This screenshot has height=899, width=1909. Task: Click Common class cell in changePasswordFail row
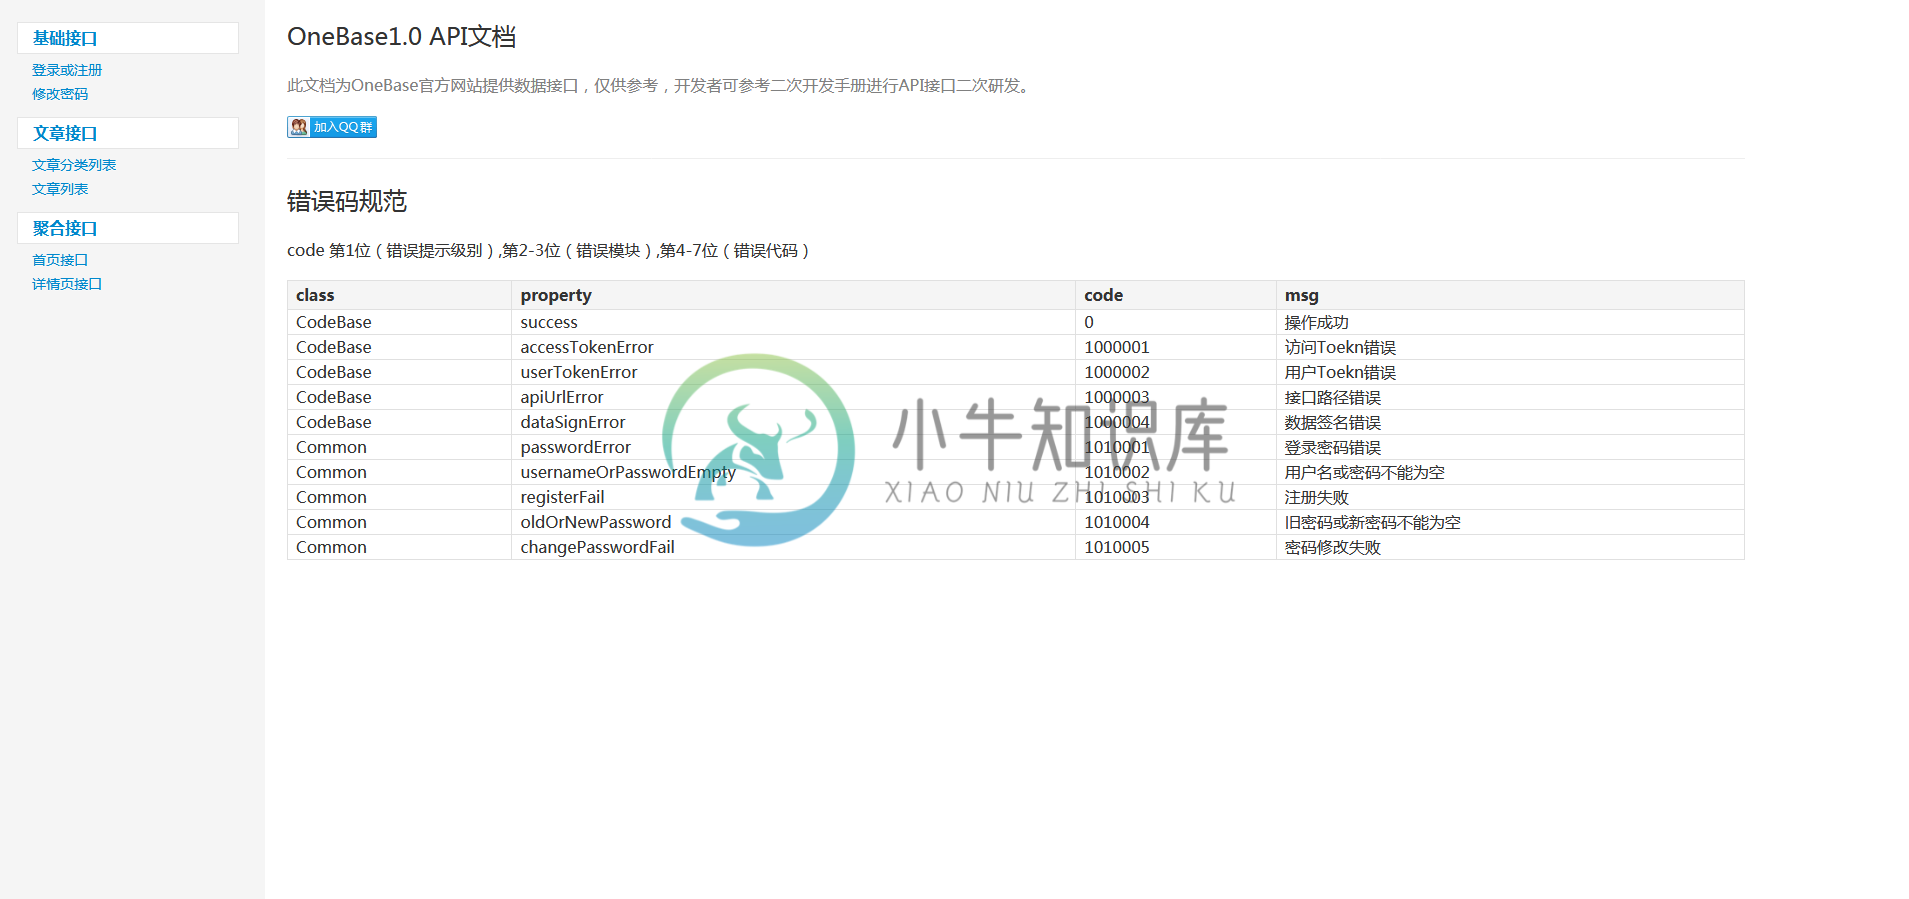[399, 547]
